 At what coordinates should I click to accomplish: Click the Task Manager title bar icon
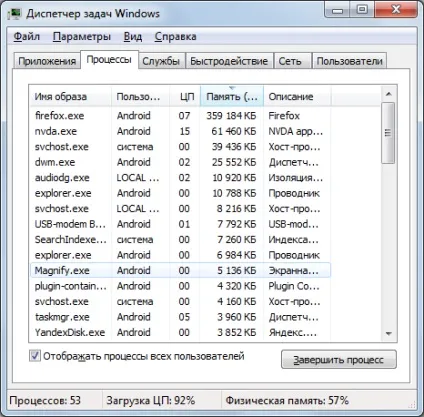coord(14,14)
